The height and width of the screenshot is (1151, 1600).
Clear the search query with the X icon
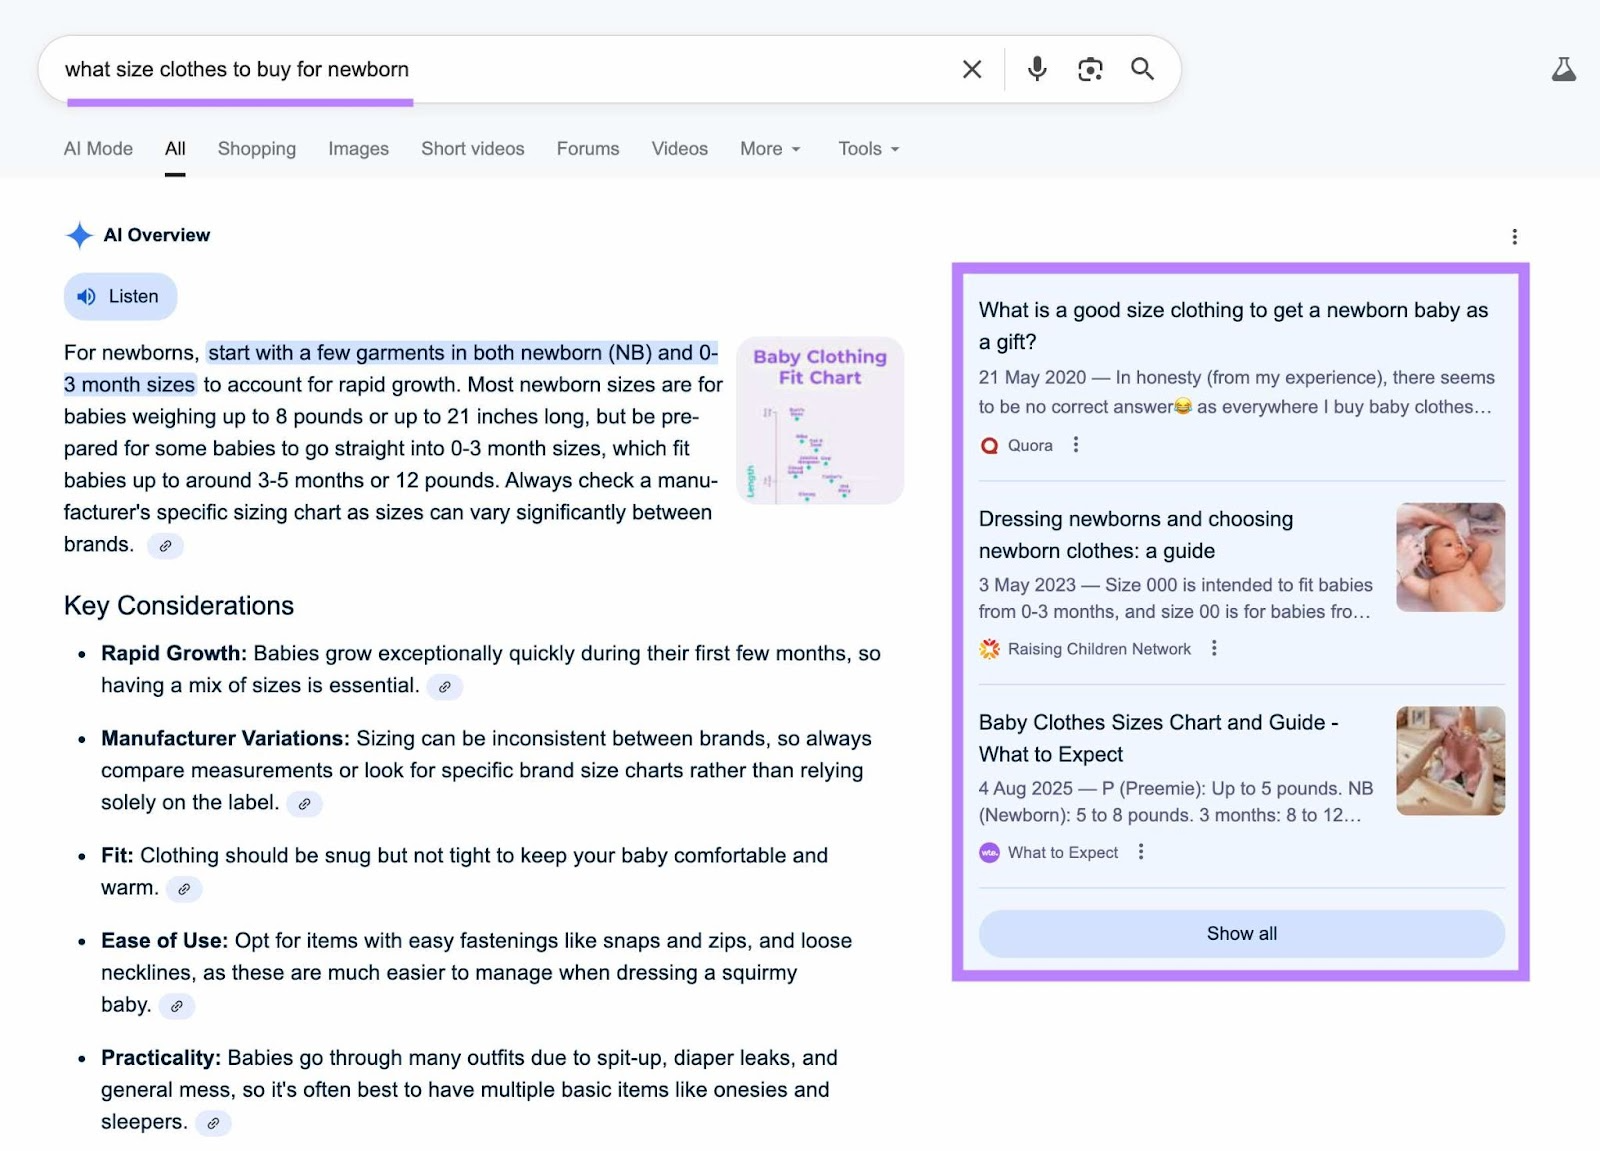click(971, 69)
